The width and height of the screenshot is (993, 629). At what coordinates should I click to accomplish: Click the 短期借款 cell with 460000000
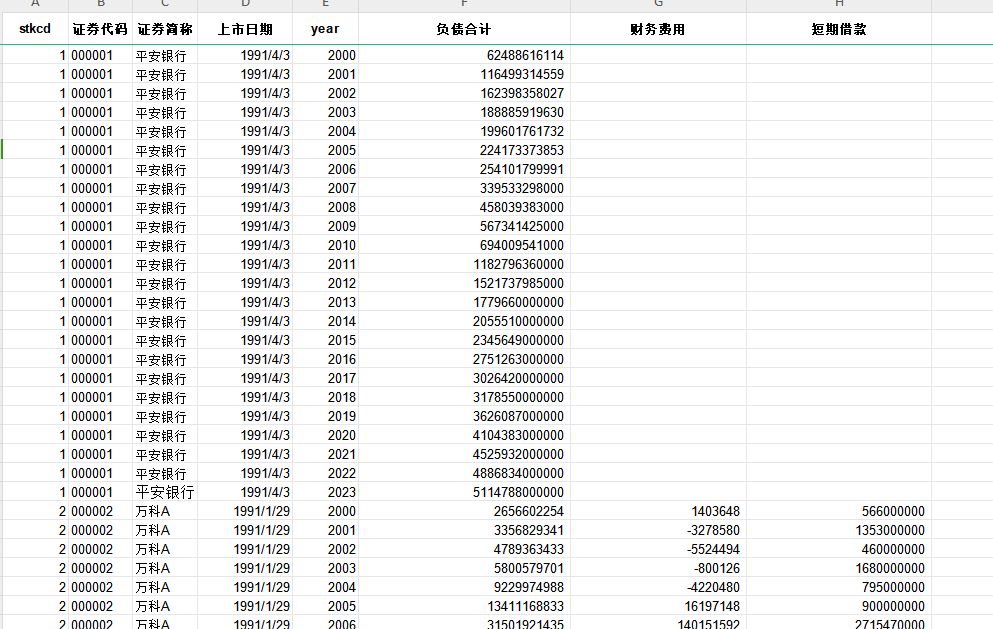[x=839, y=549]
